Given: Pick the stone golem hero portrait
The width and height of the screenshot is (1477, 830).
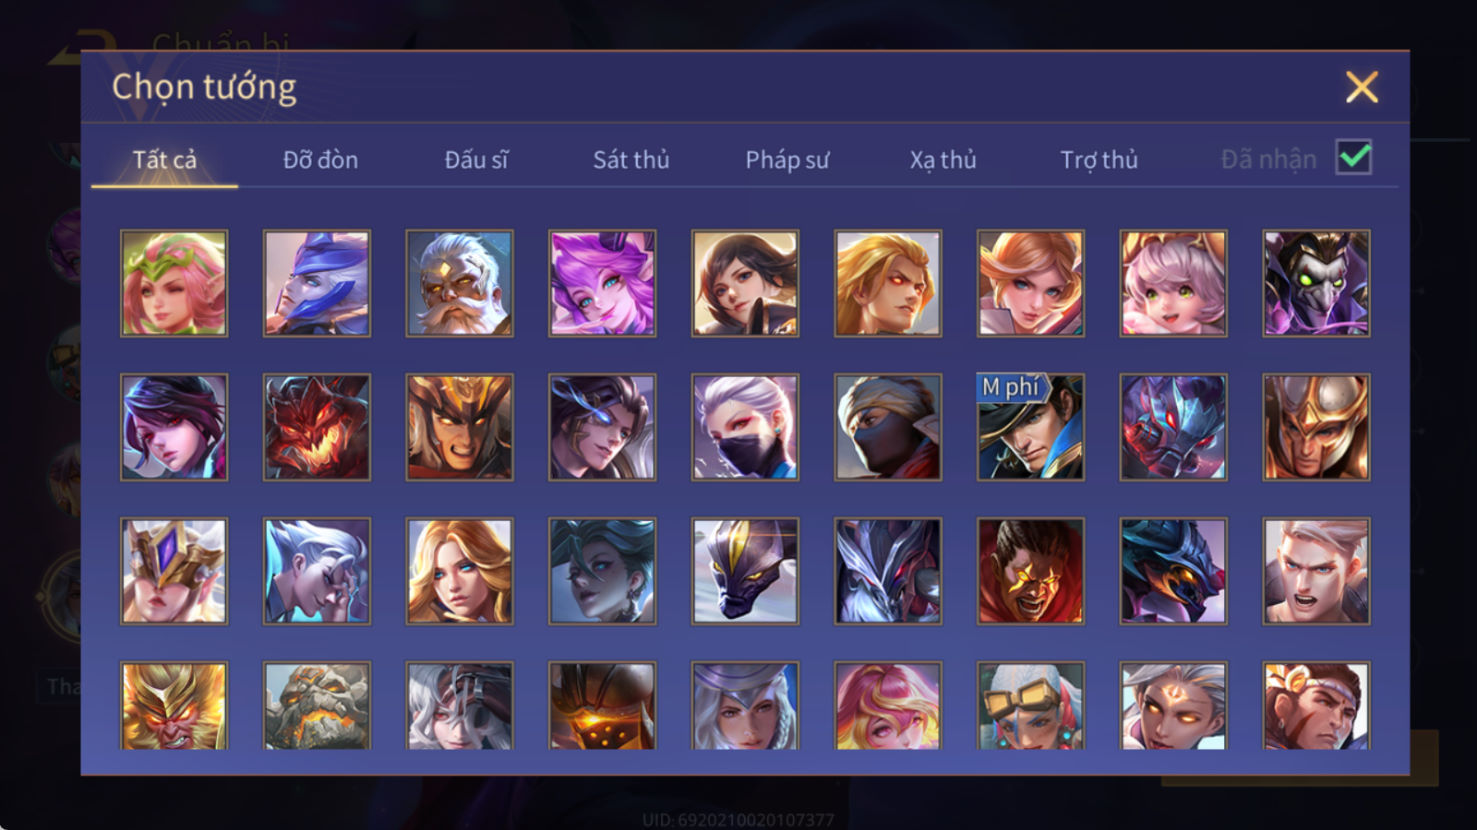Looking at the screenshot, I should (x=317, y=706).
